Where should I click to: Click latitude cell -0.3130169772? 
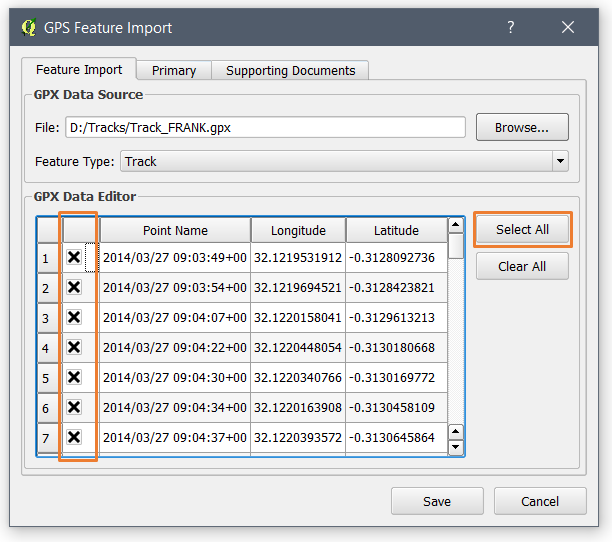coord(397,377)
